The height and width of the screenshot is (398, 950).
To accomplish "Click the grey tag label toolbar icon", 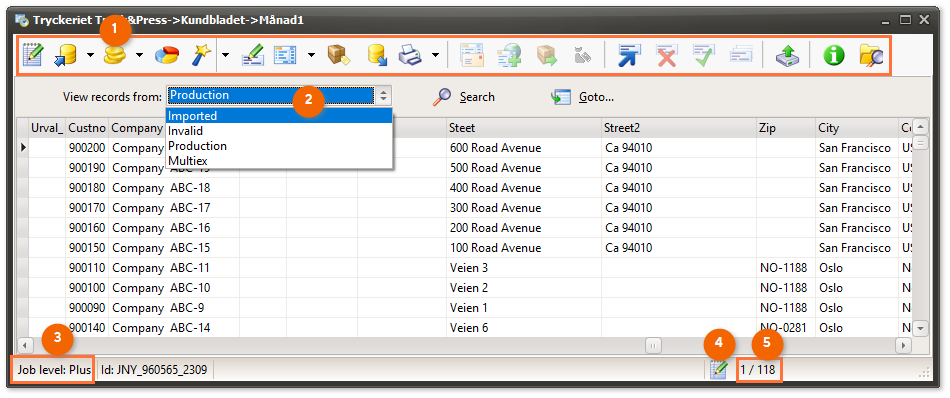I will click(582, 56).
